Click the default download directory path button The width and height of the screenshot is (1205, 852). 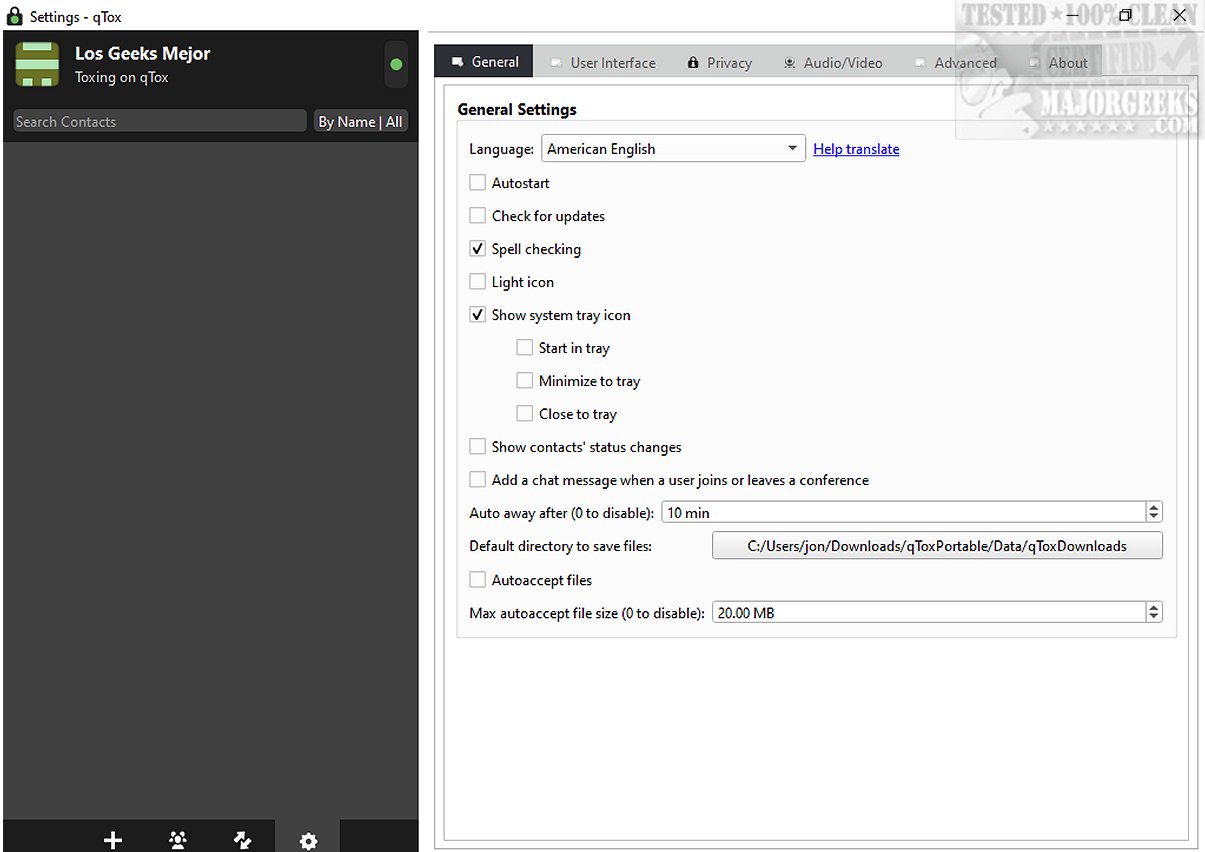click(937, 546)
